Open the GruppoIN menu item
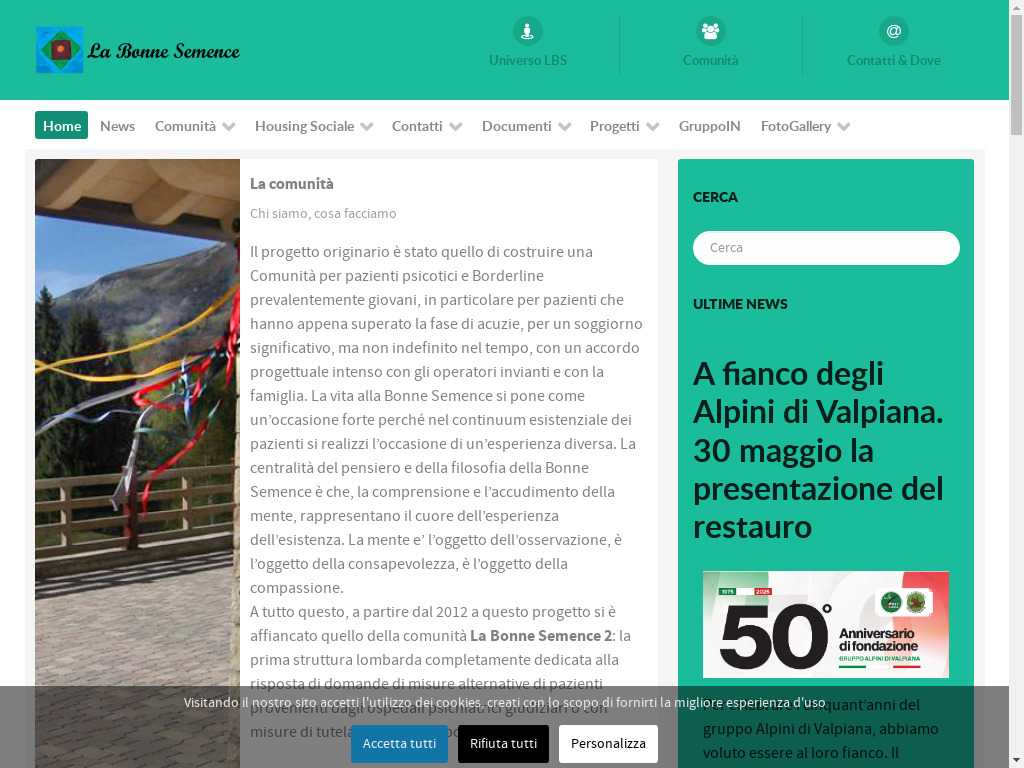1024x768 pixels. coord(709,126)
